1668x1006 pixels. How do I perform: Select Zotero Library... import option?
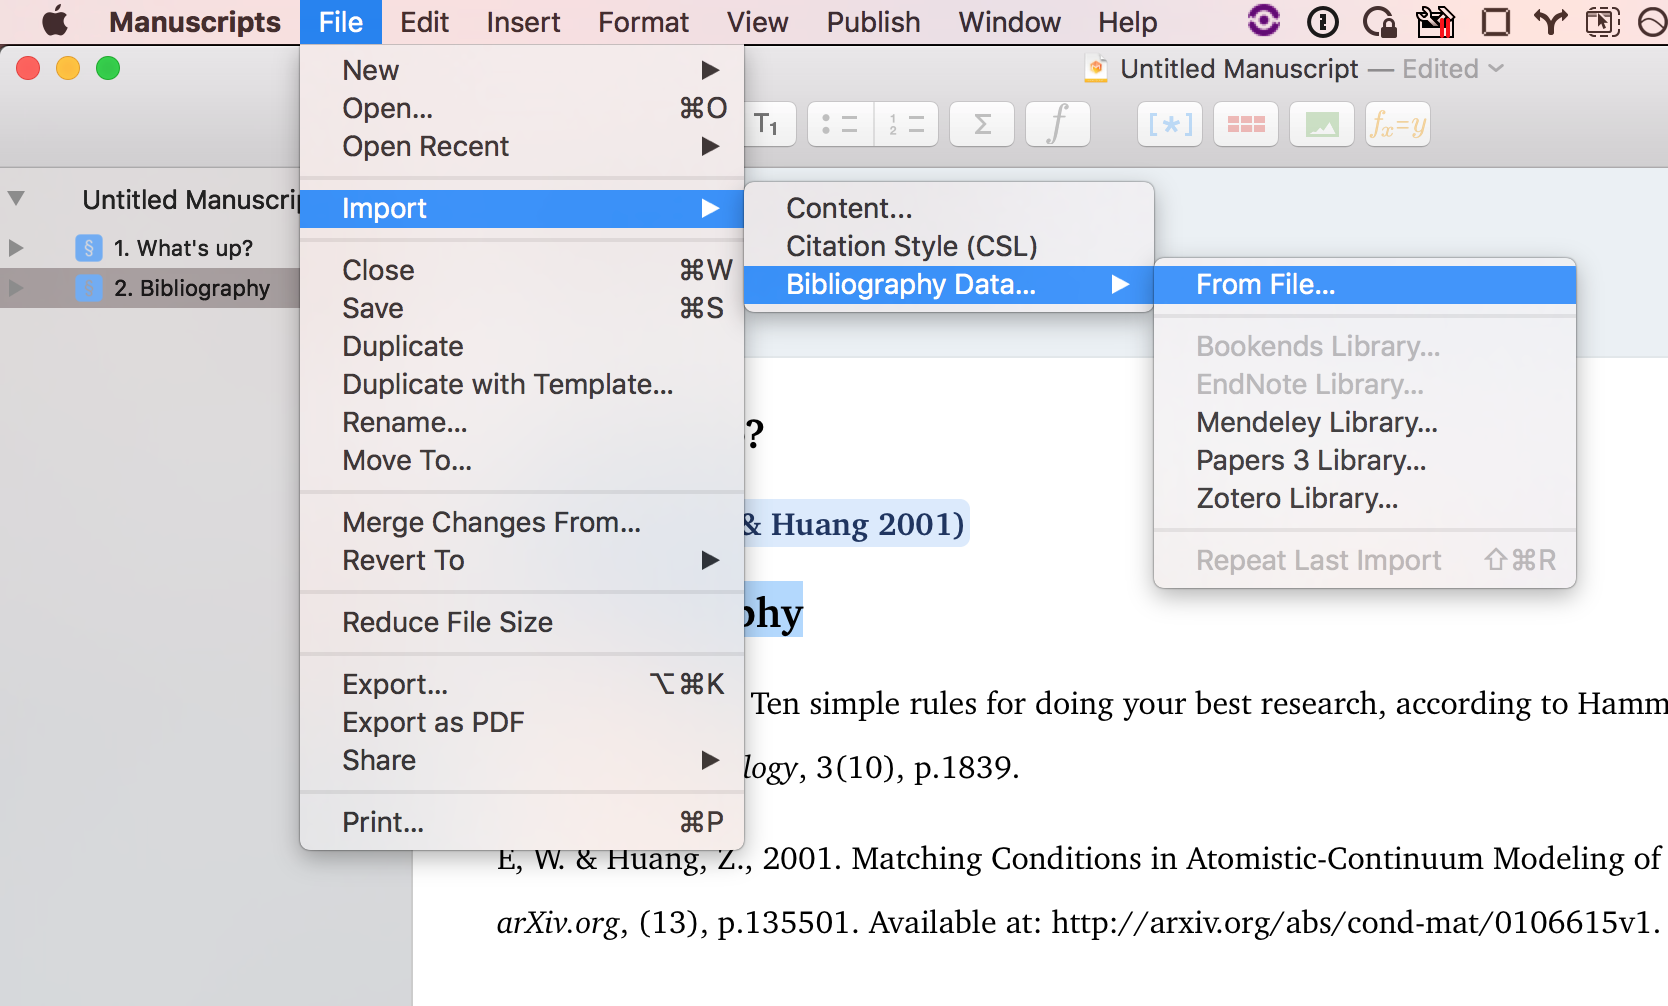pyautogui.click(x=1365, y=498)
